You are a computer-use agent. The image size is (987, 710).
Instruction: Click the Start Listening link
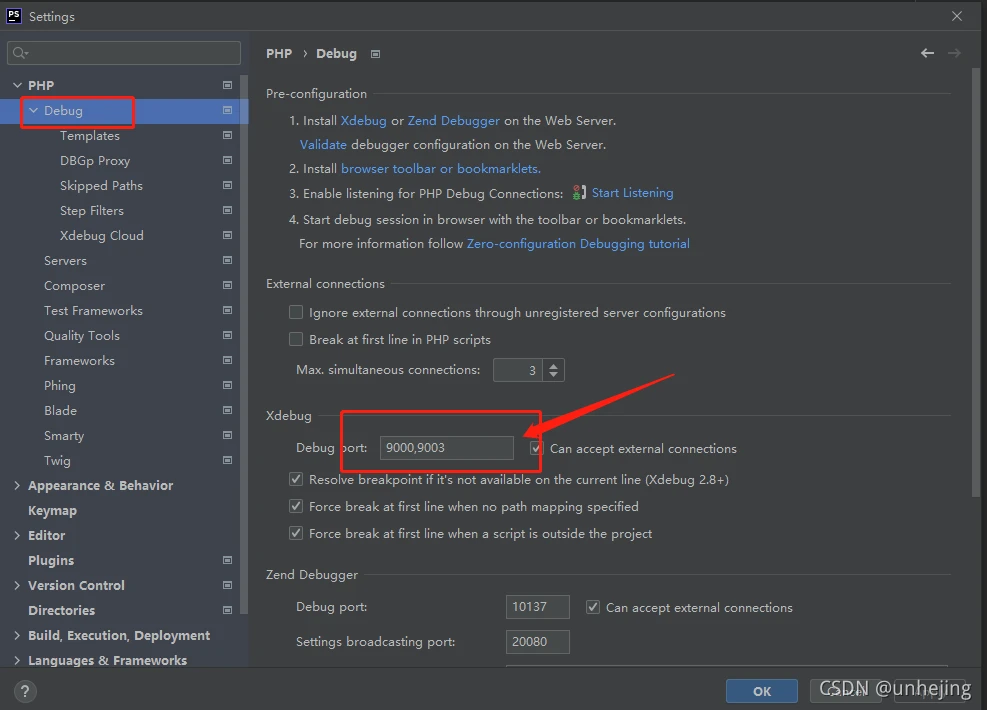click(632, 193)
